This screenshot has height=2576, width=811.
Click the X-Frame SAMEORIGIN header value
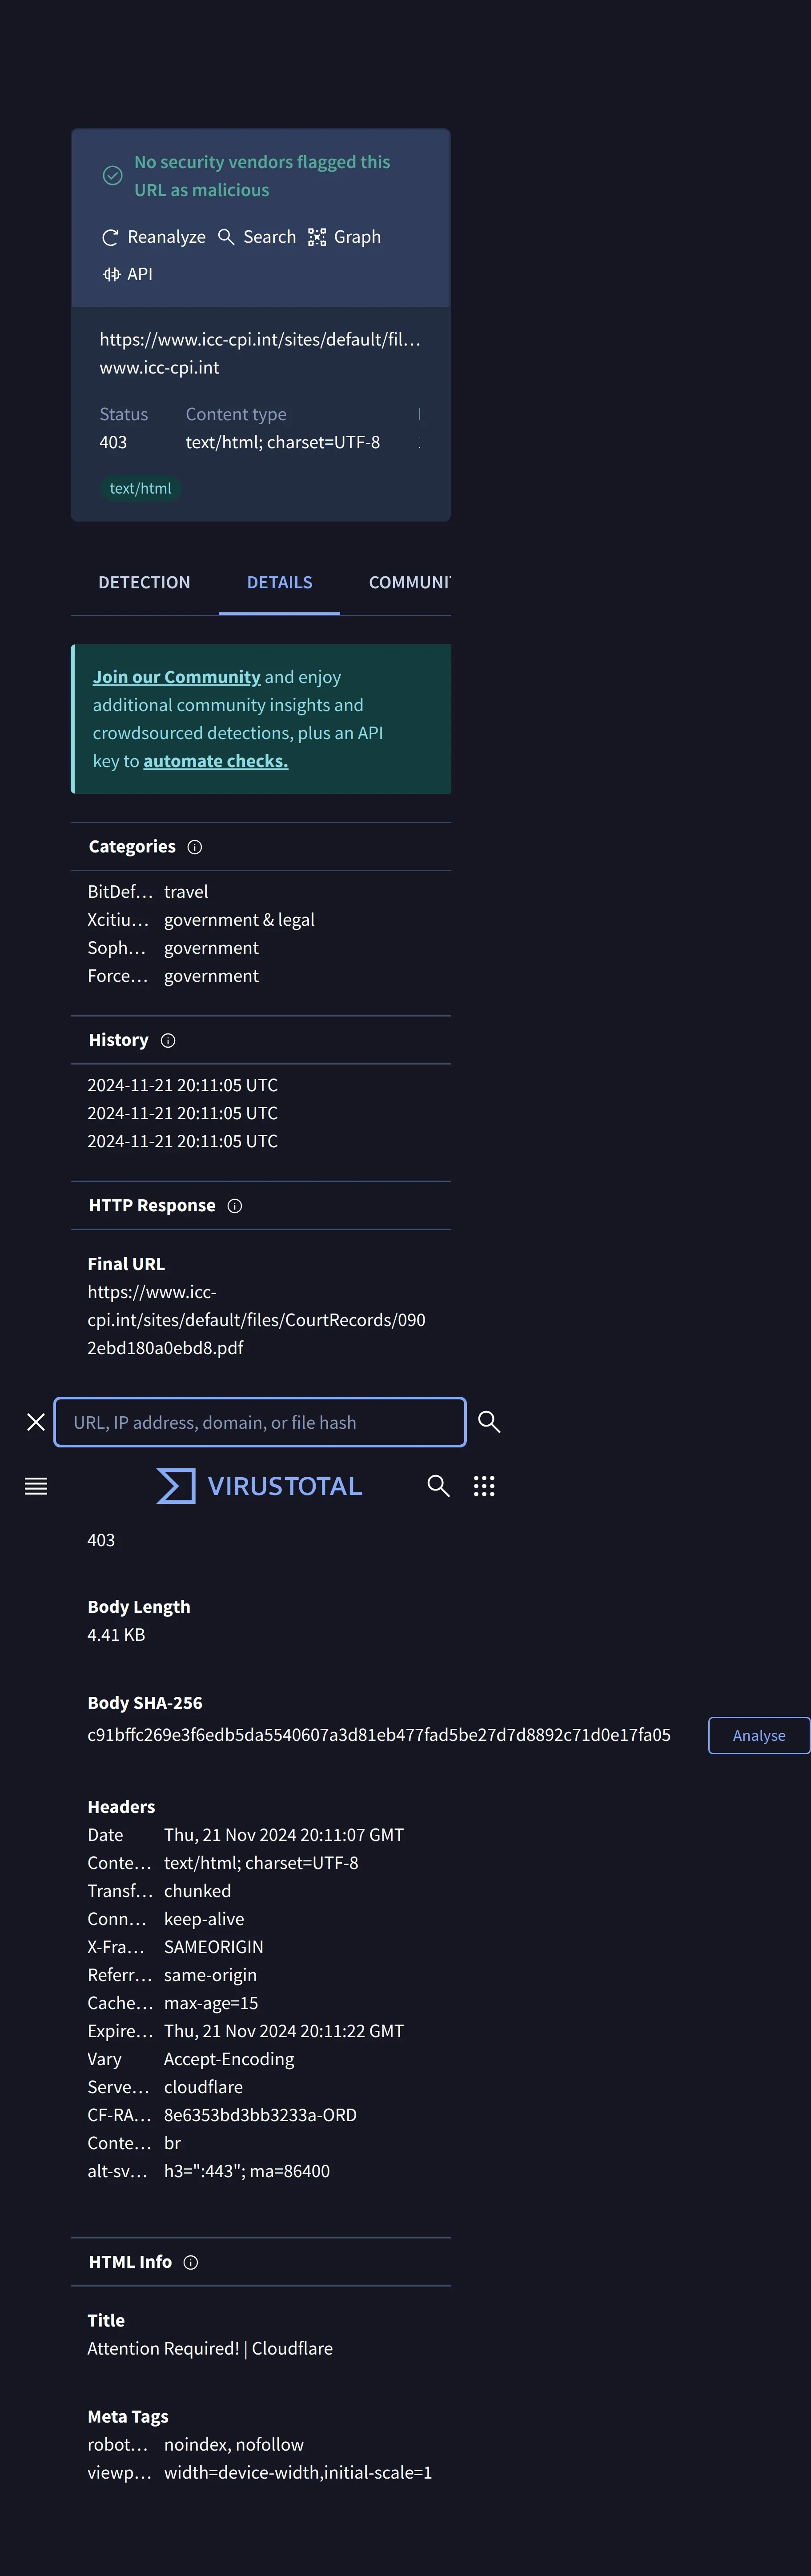214,1947
